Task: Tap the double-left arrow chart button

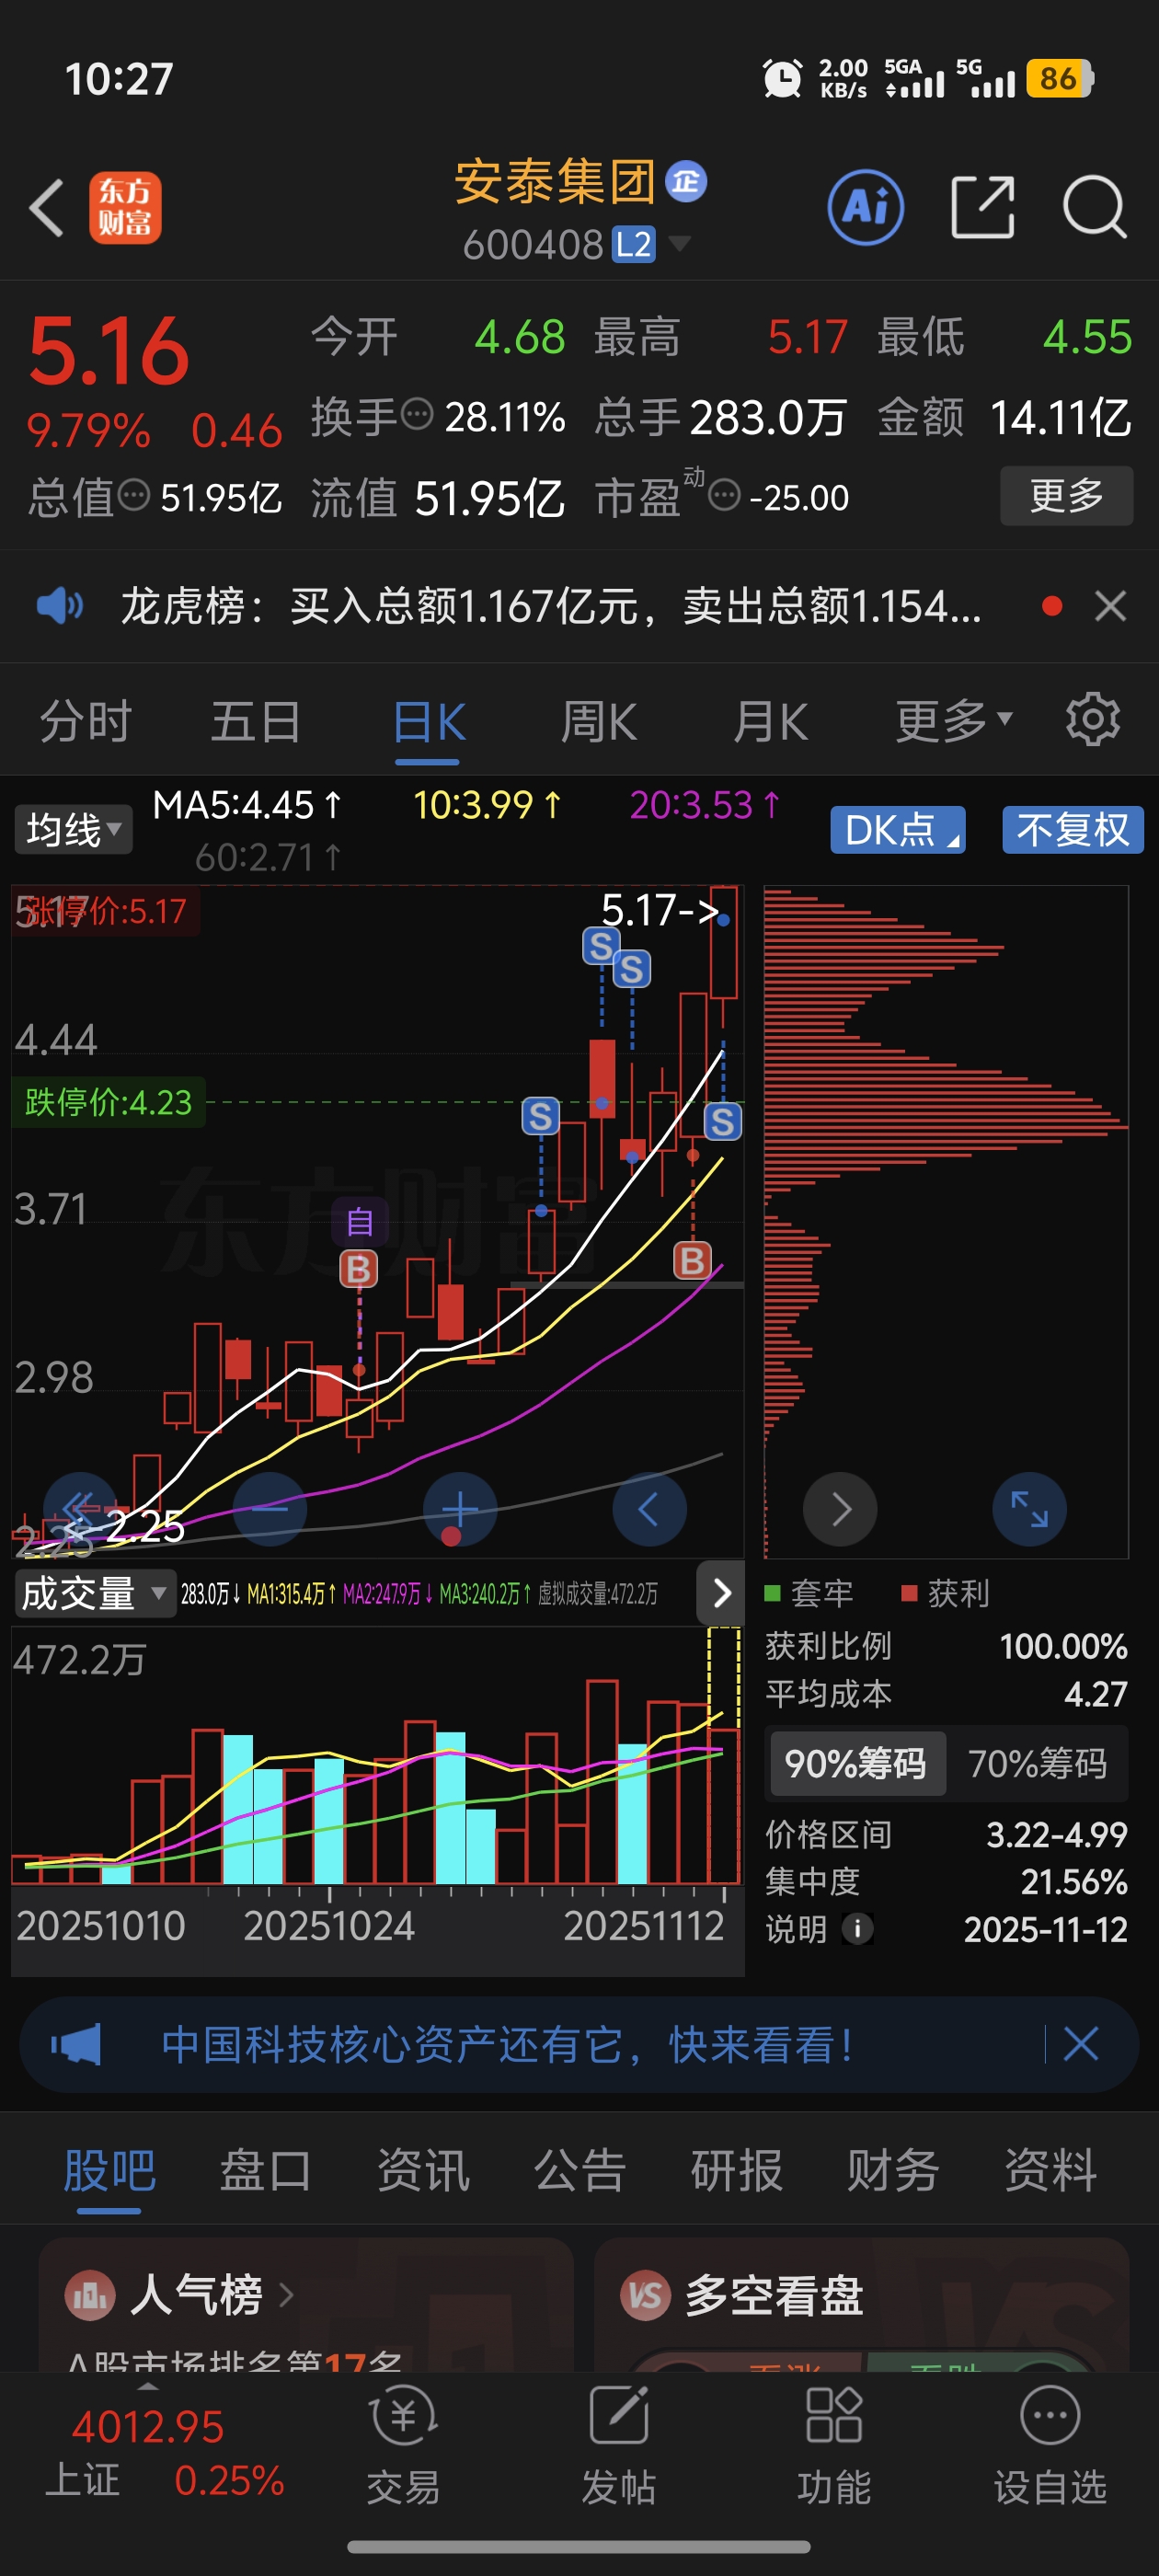Action: [79, 1508]
